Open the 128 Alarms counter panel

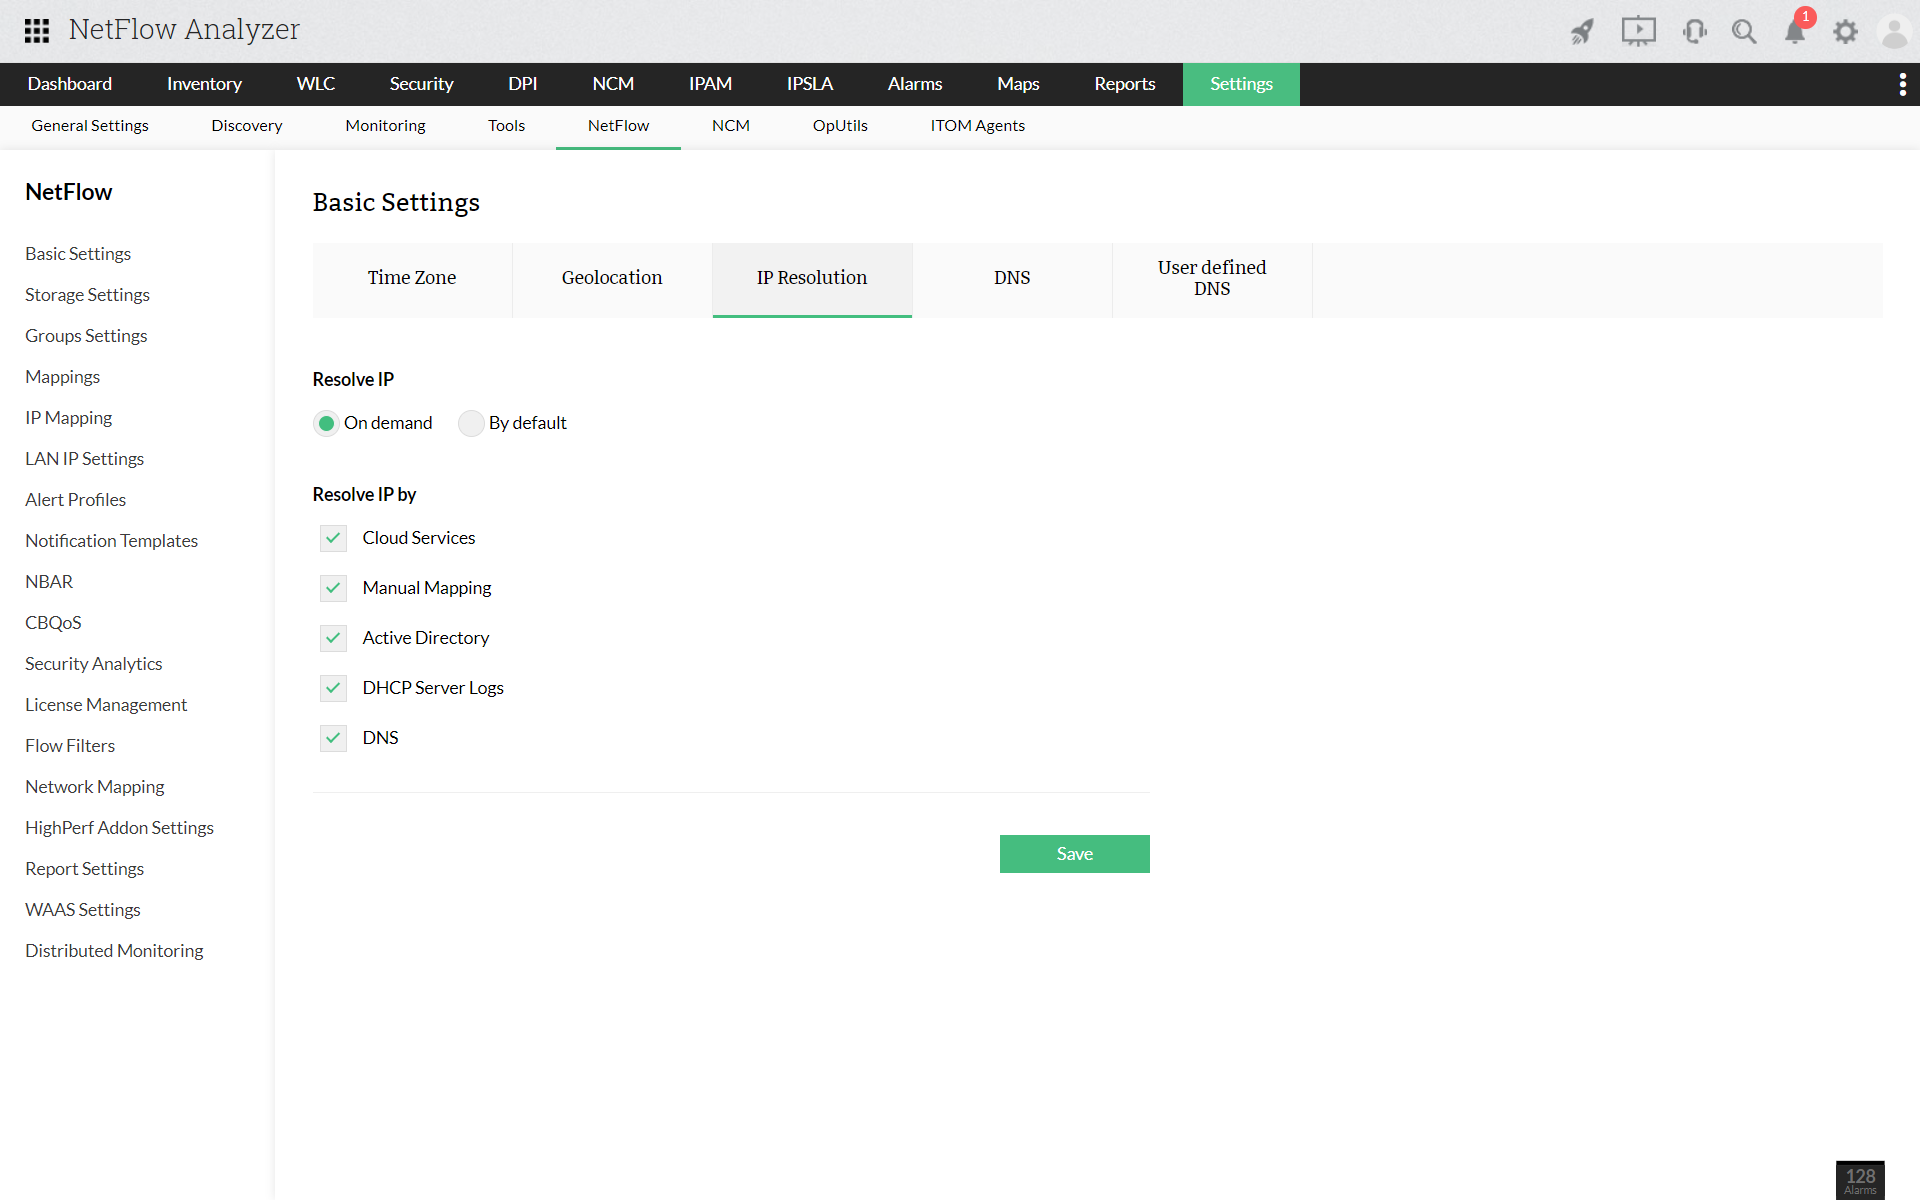(x=1860, y=1180)
